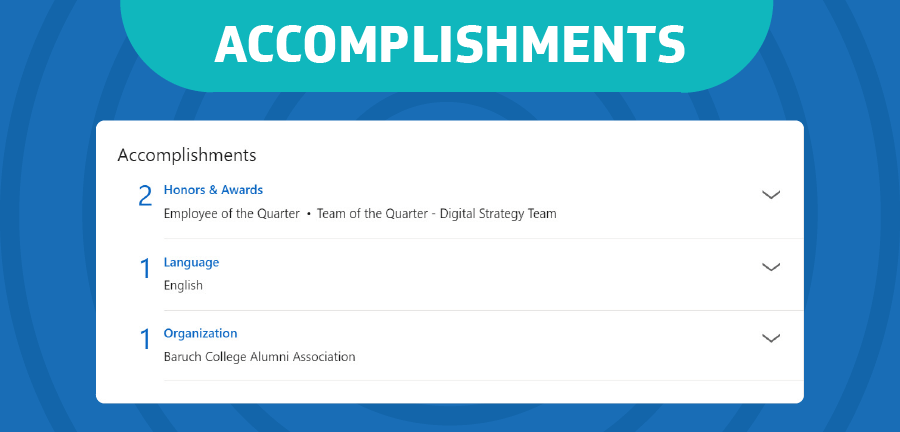Open the Language heading link
Viewport: 900px width, 432px height.
coord(191,262)
